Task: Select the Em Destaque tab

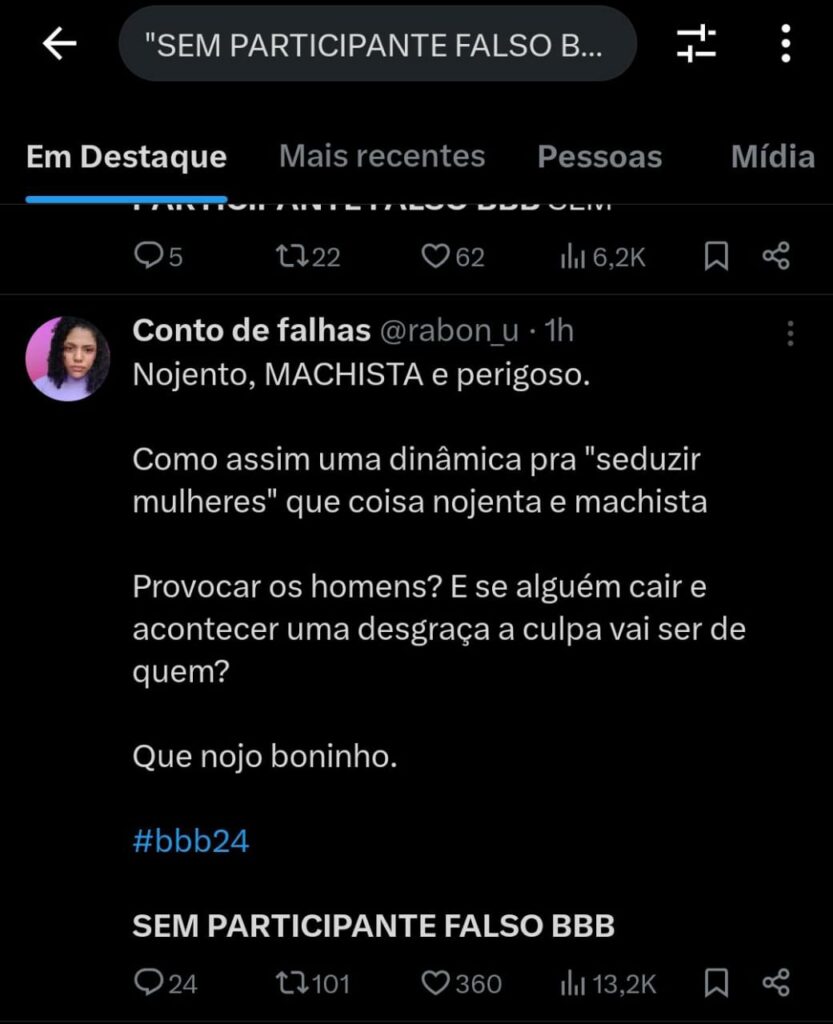Action: click(x=127, y=157)
